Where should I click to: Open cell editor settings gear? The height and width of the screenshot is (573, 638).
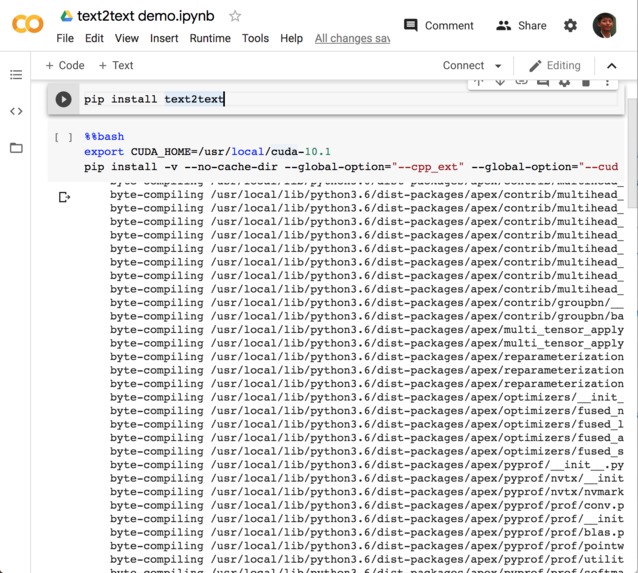click(x=564, y=83)
